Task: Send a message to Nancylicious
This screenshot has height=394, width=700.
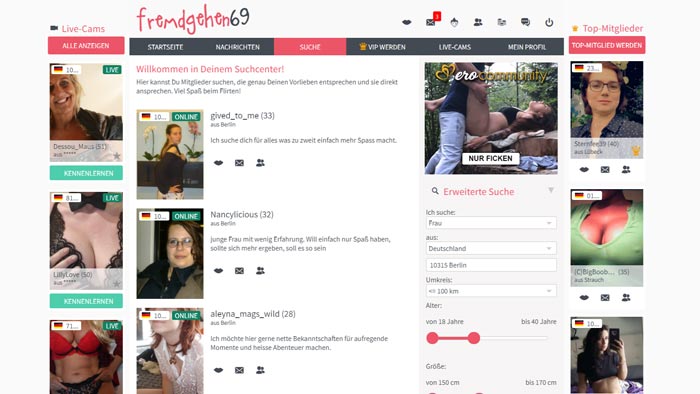Action: [239, 270]
